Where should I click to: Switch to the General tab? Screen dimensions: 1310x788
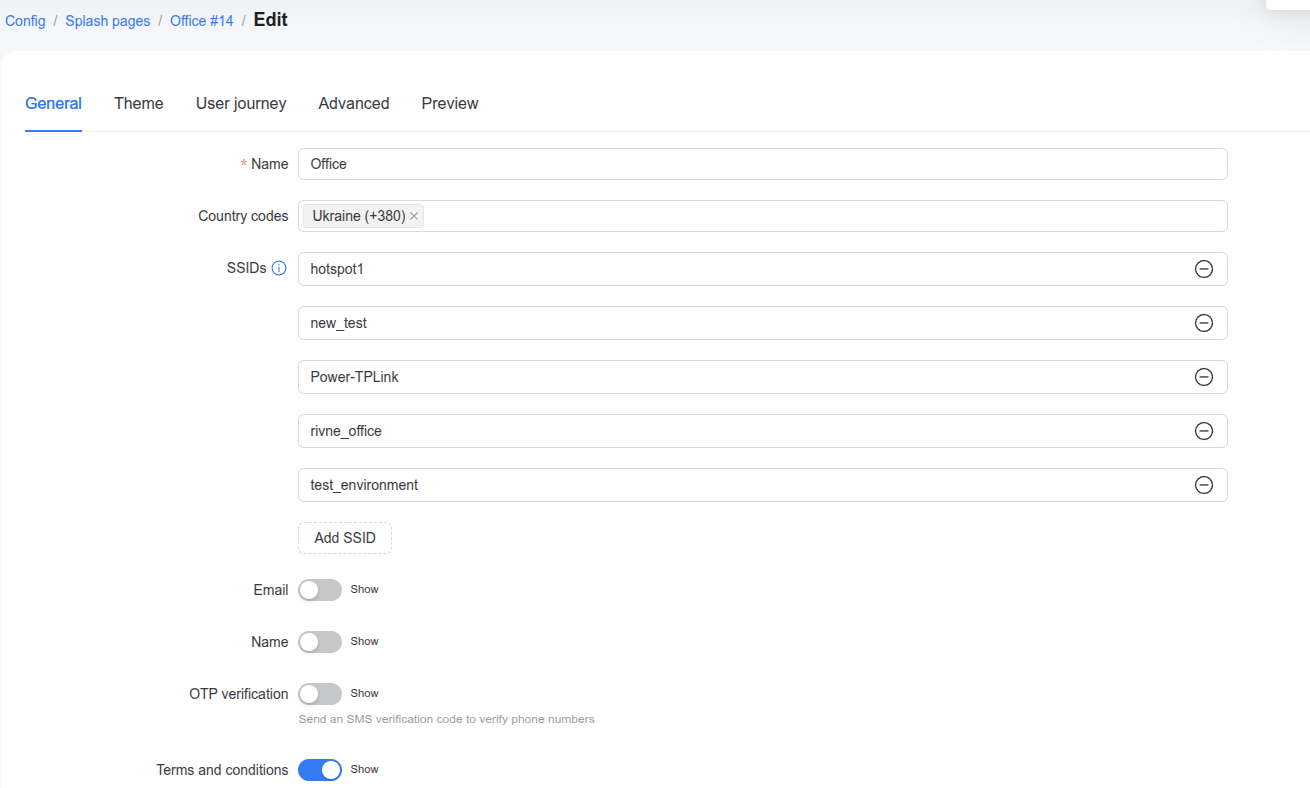[54, 103]
